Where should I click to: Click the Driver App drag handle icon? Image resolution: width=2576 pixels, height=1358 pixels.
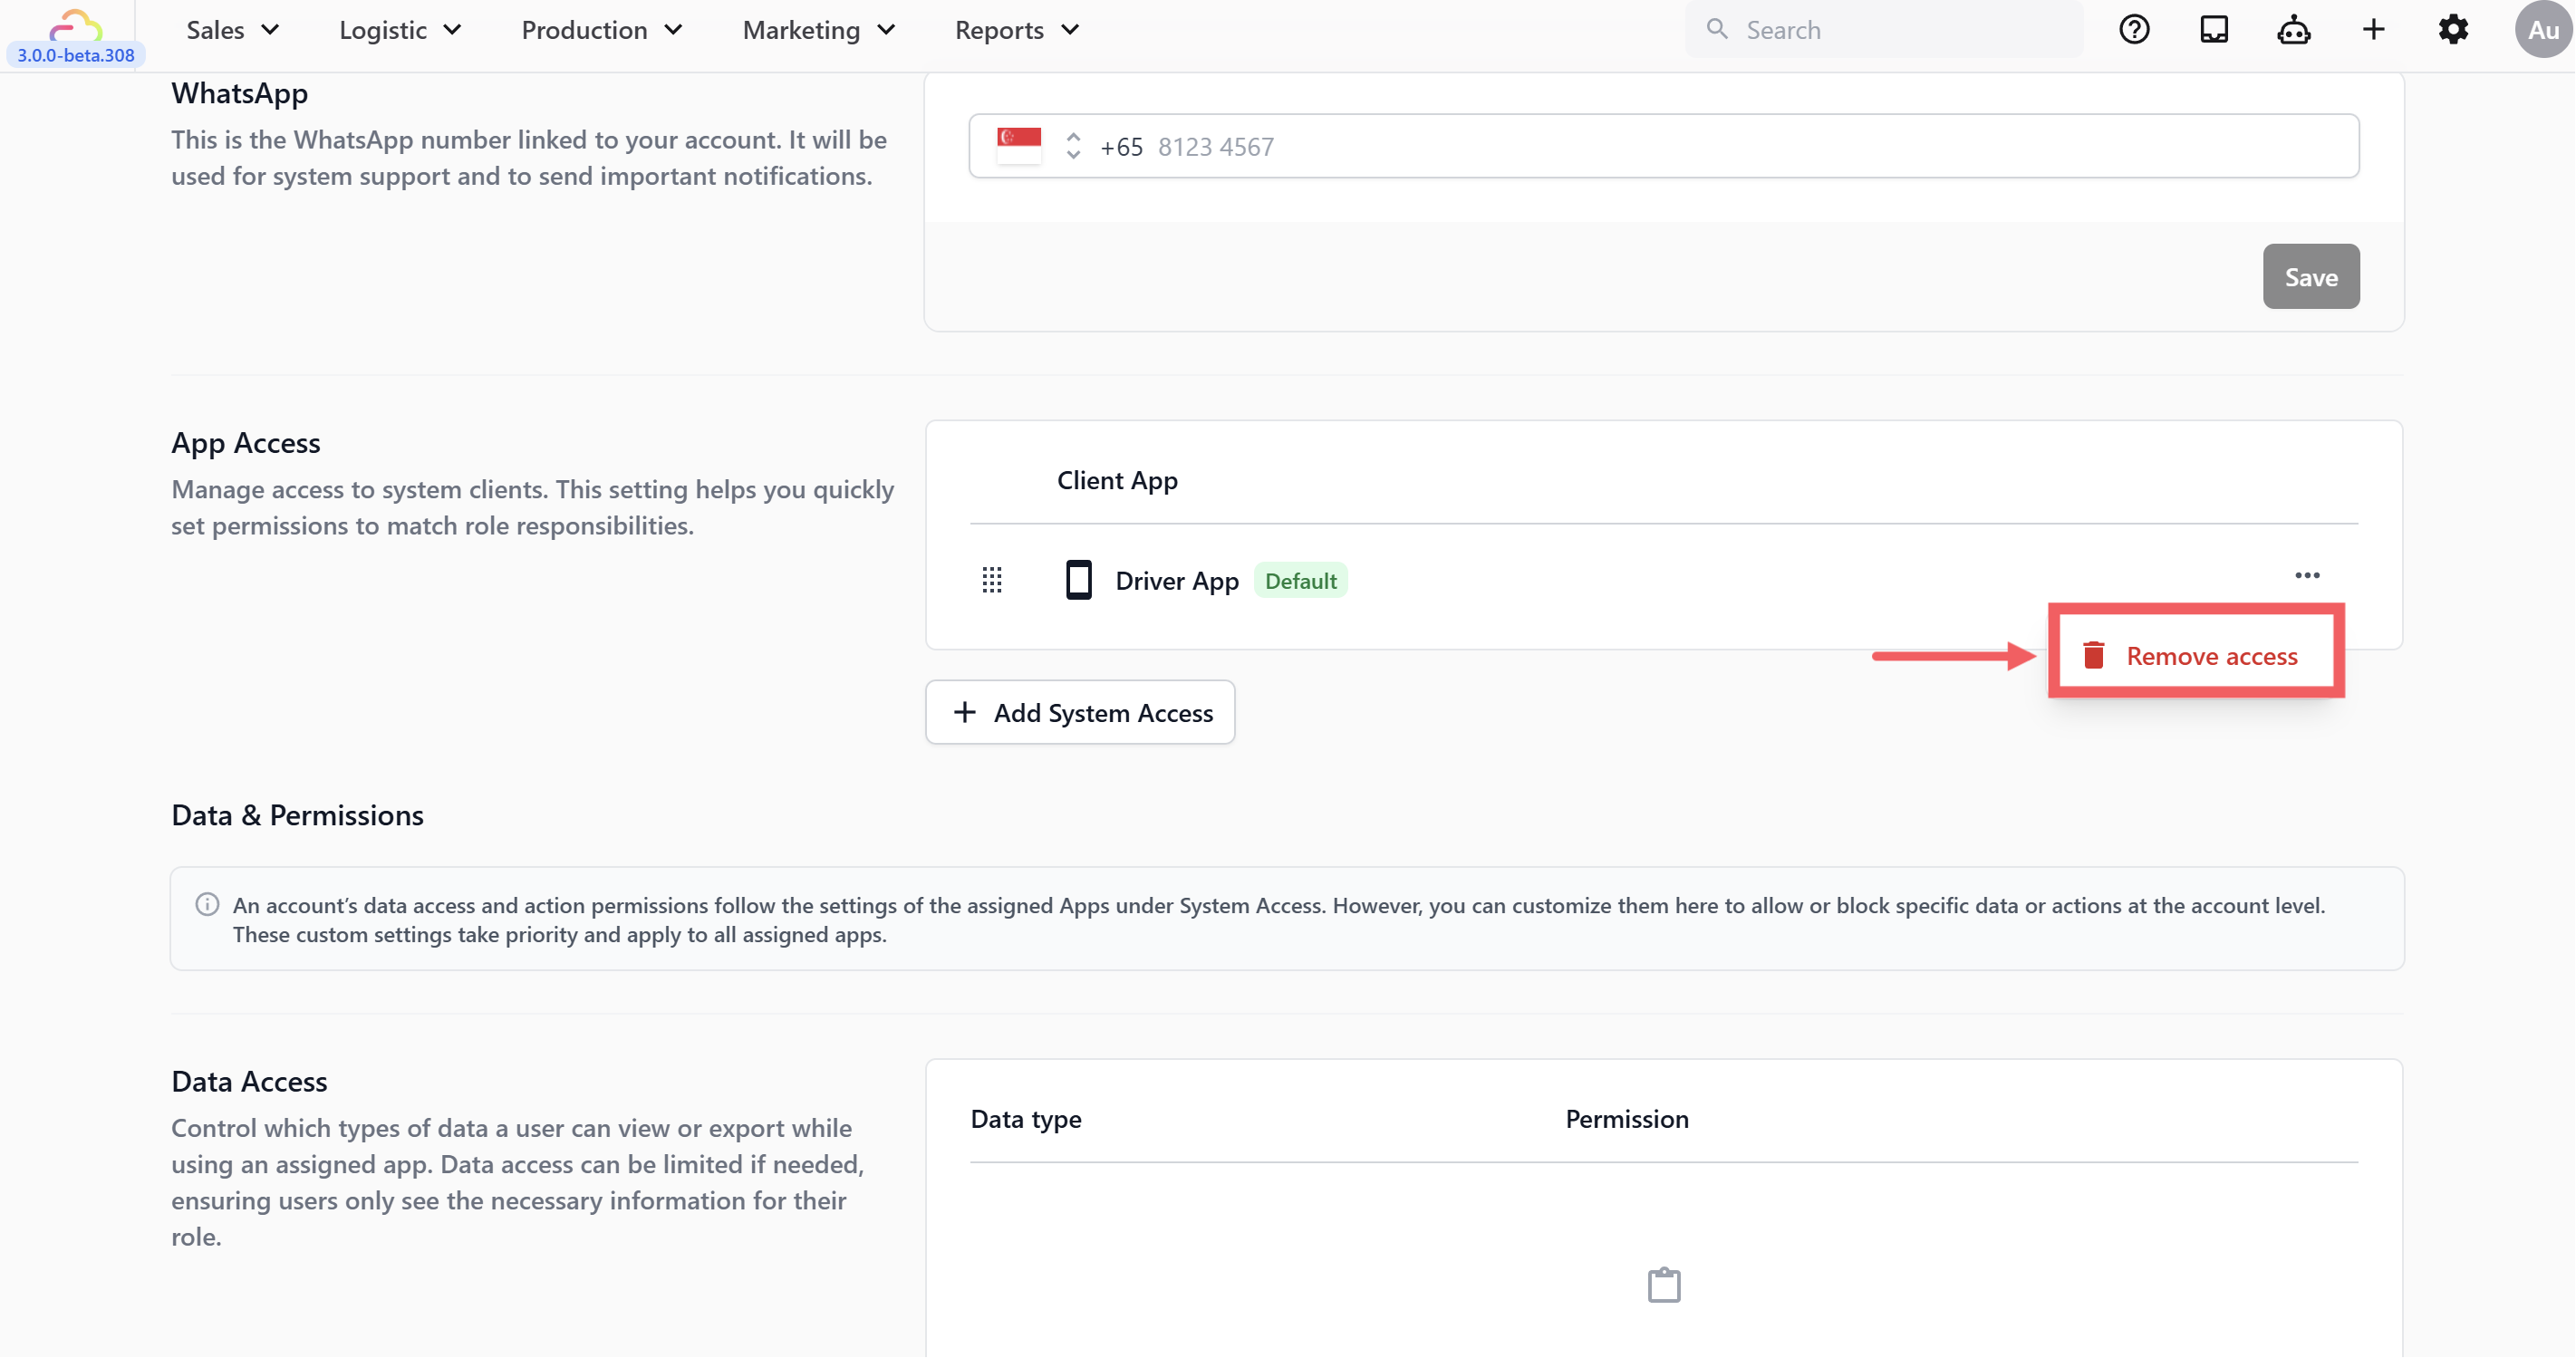pyautogui.click(x=991, y=580)
